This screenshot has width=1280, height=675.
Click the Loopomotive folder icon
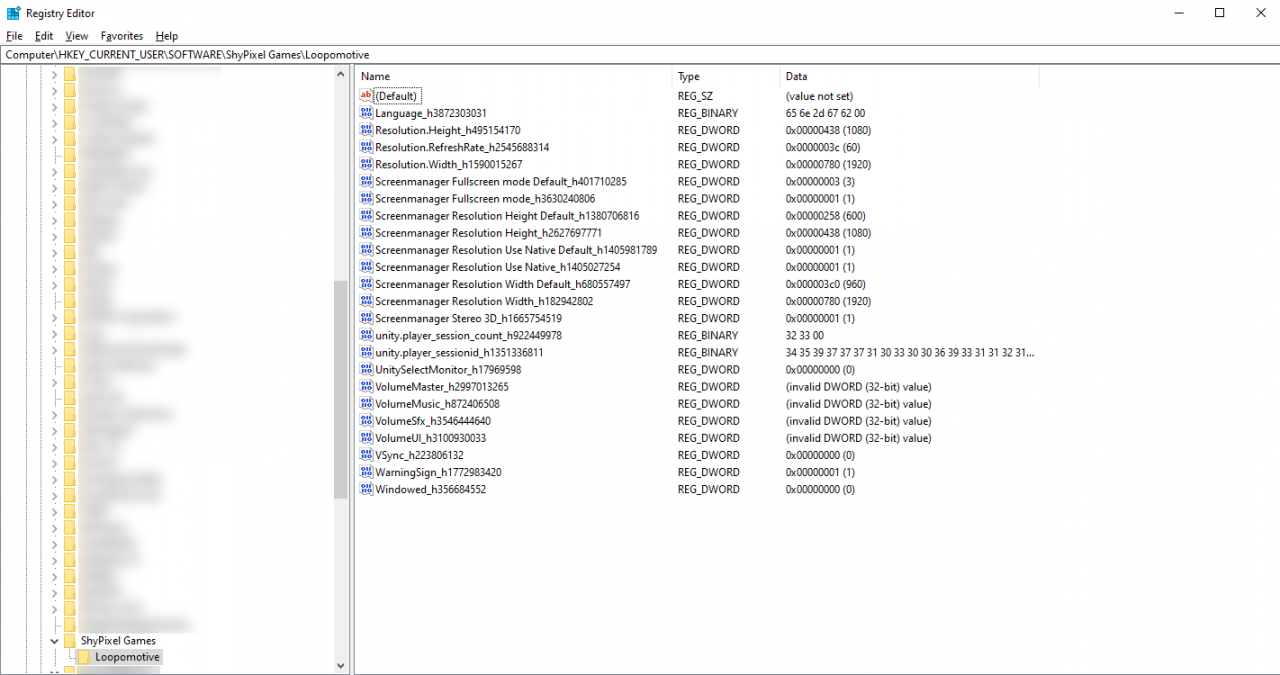point(85,657)
